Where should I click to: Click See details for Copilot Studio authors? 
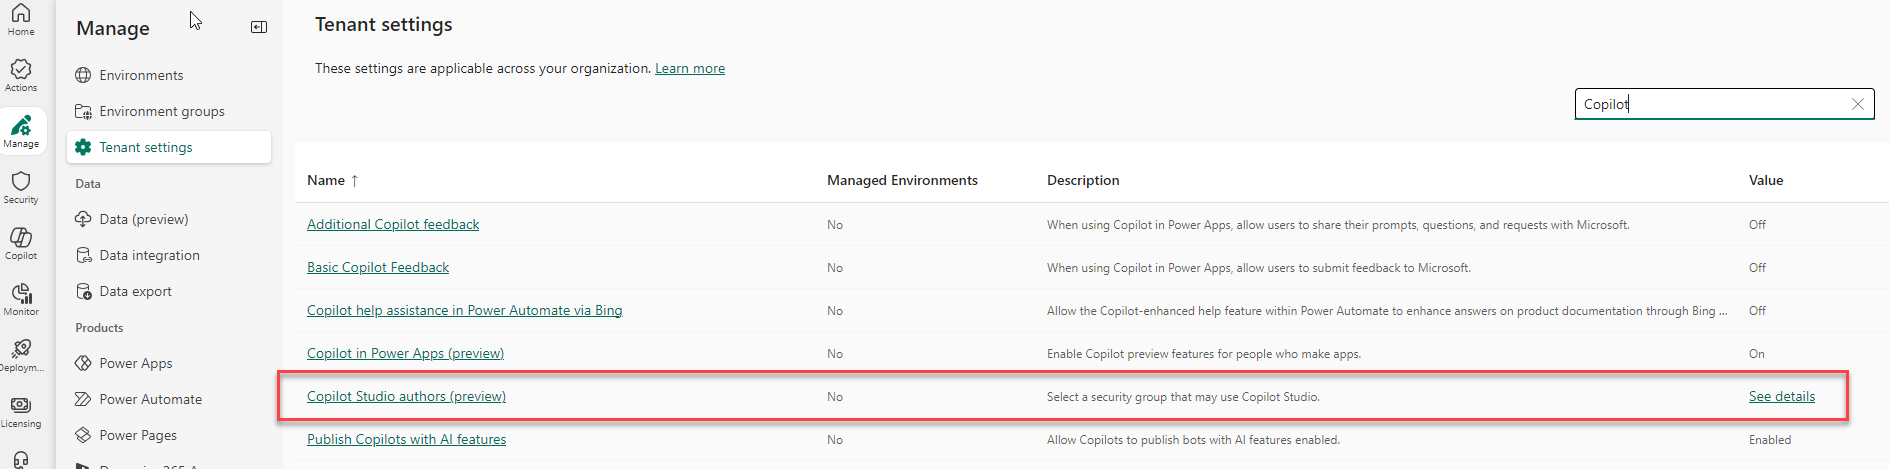pyautogui.click(x=1781, y=397)
